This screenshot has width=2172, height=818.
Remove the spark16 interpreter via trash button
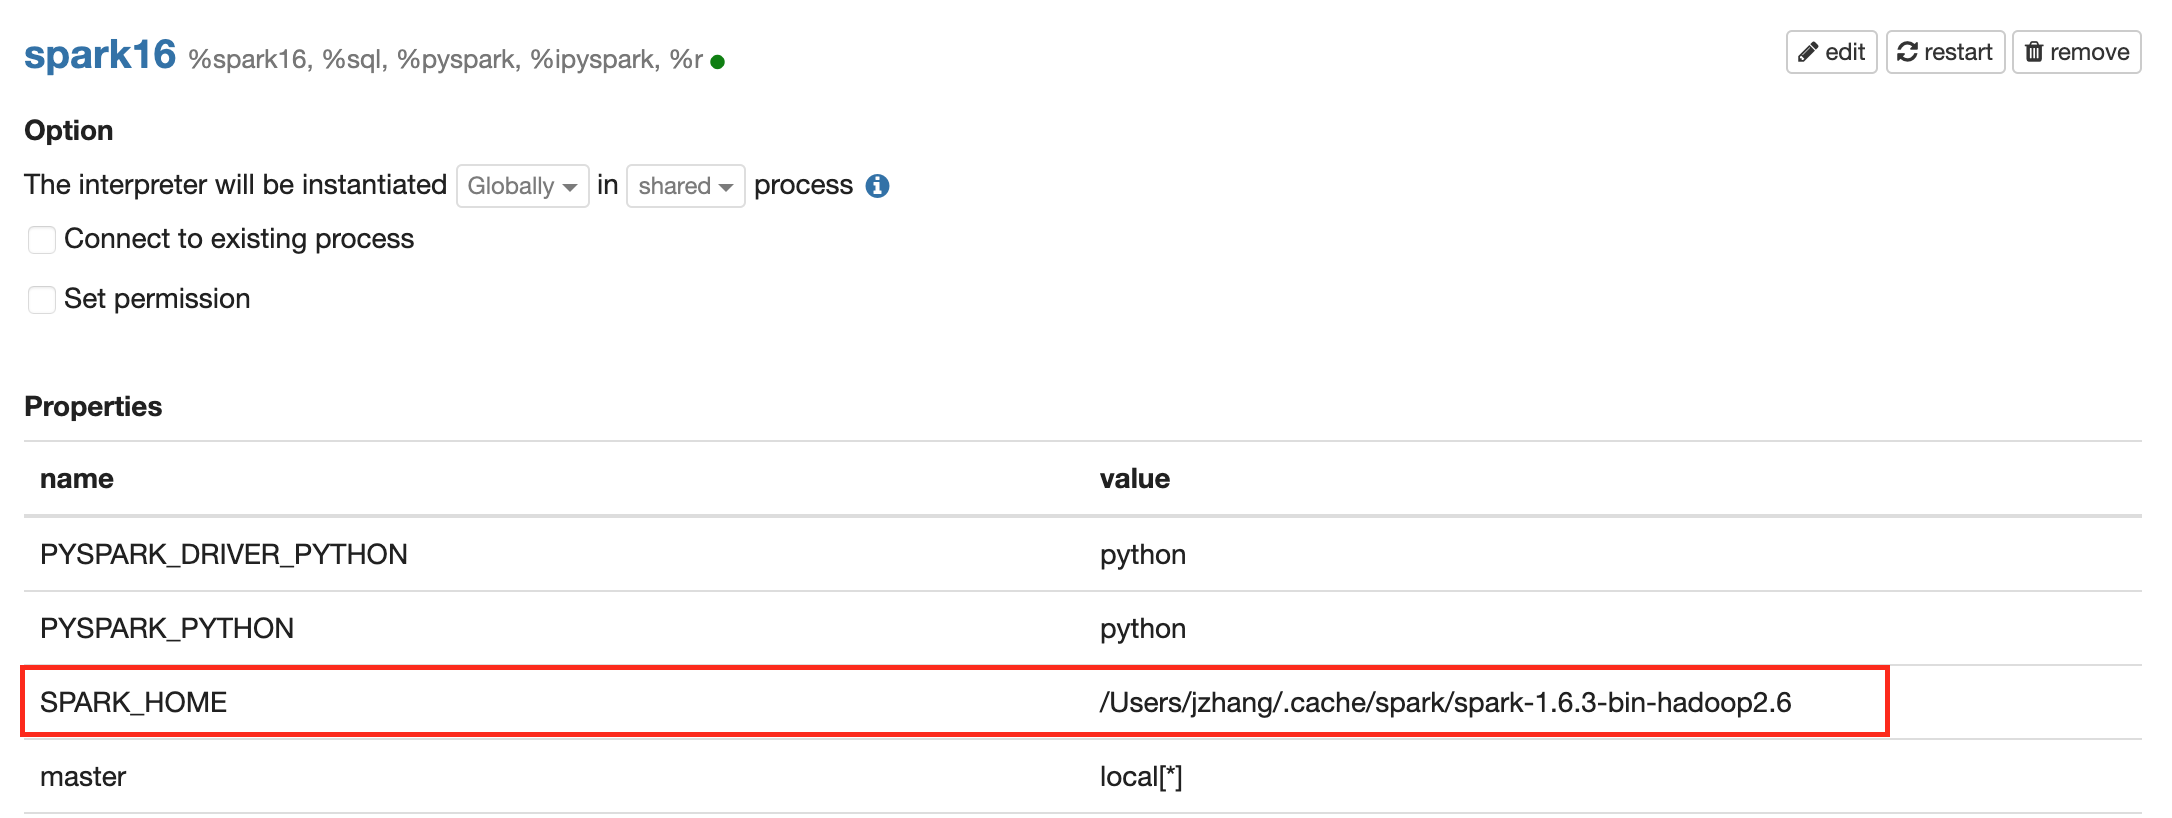[2076, 52]
